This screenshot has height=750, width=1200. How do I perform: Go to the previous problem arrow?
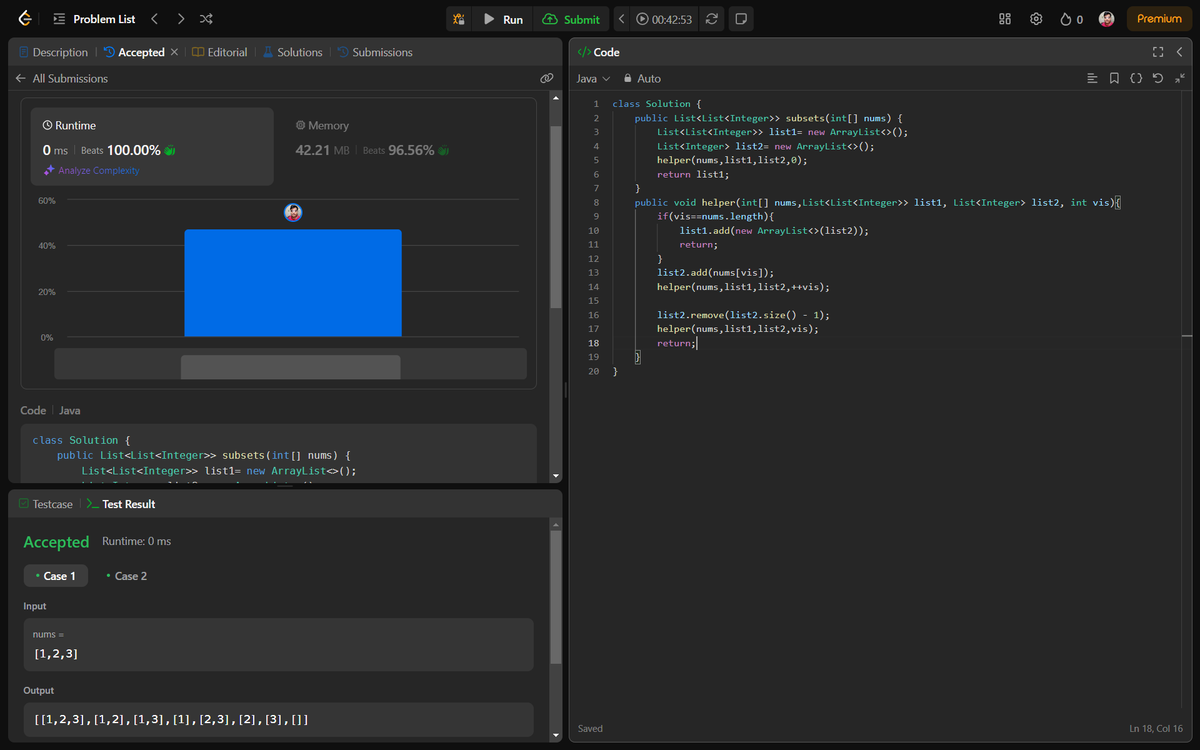pos(154,19)
